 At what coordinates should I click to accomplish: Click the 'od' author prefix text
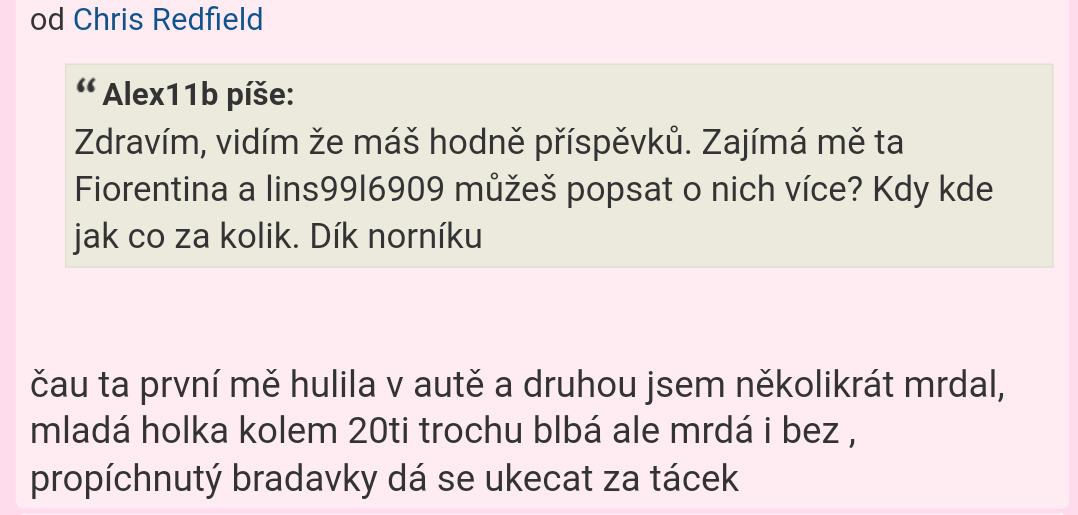pyautogui.click(x=47, y=19)
